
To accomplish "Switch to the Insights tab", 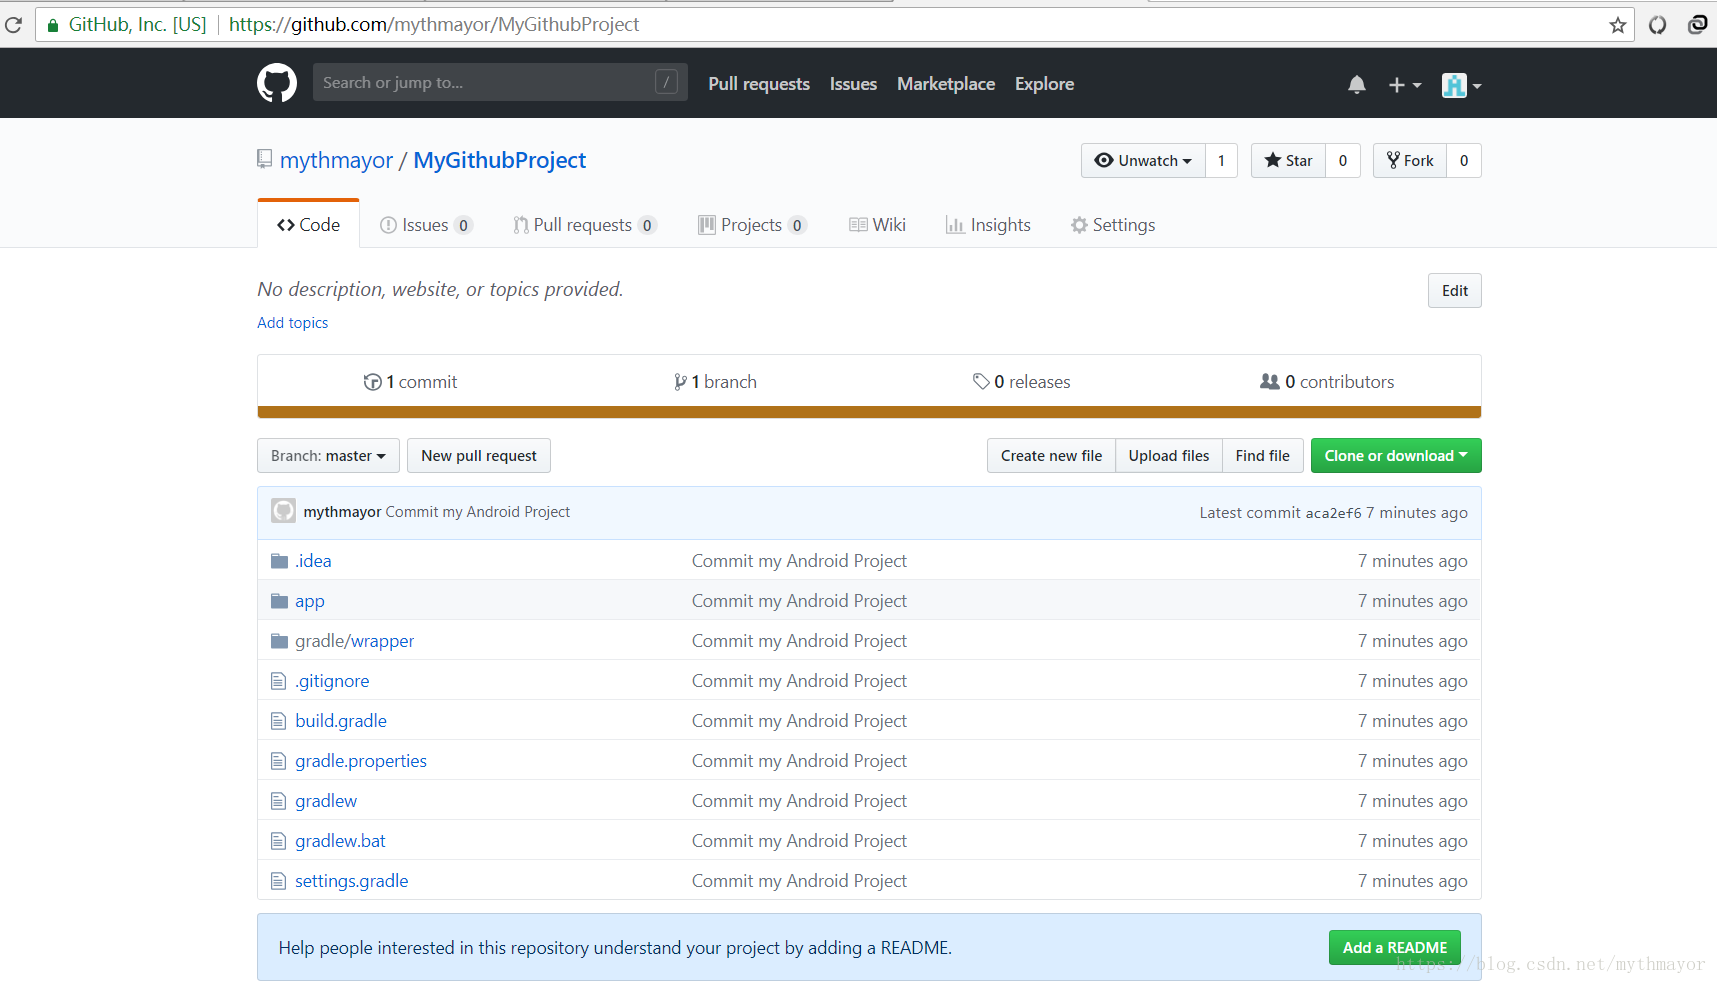I will click(x=988, y=225).
